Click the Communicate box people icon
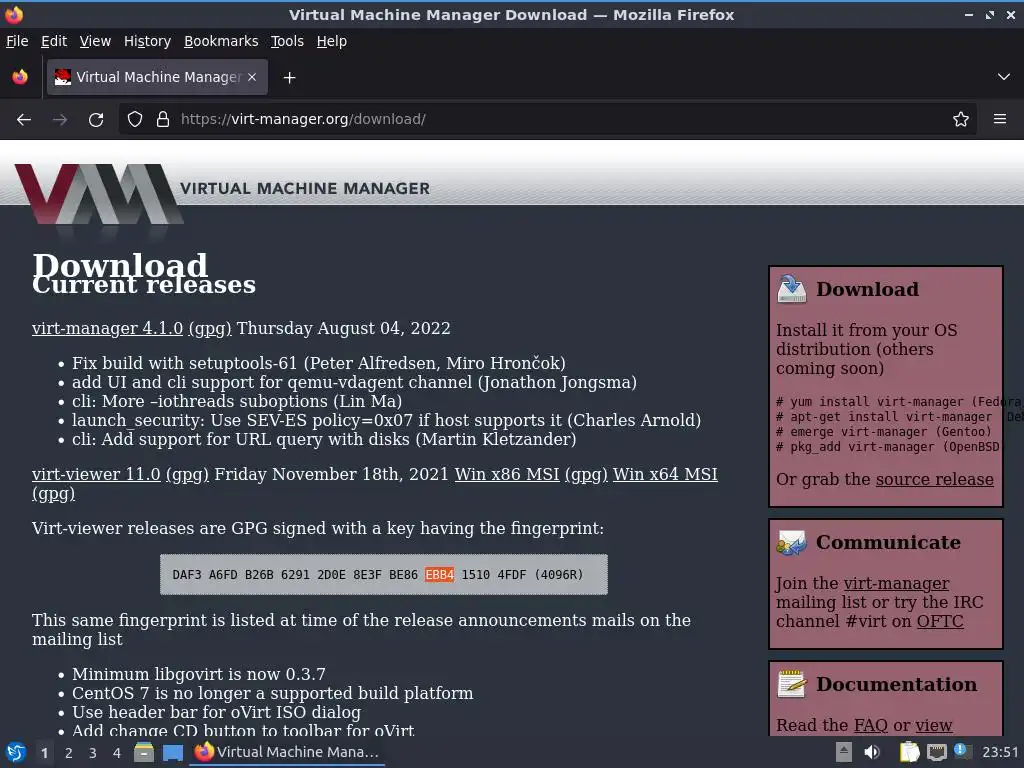The image size is (1024, 768). point(792,542)
